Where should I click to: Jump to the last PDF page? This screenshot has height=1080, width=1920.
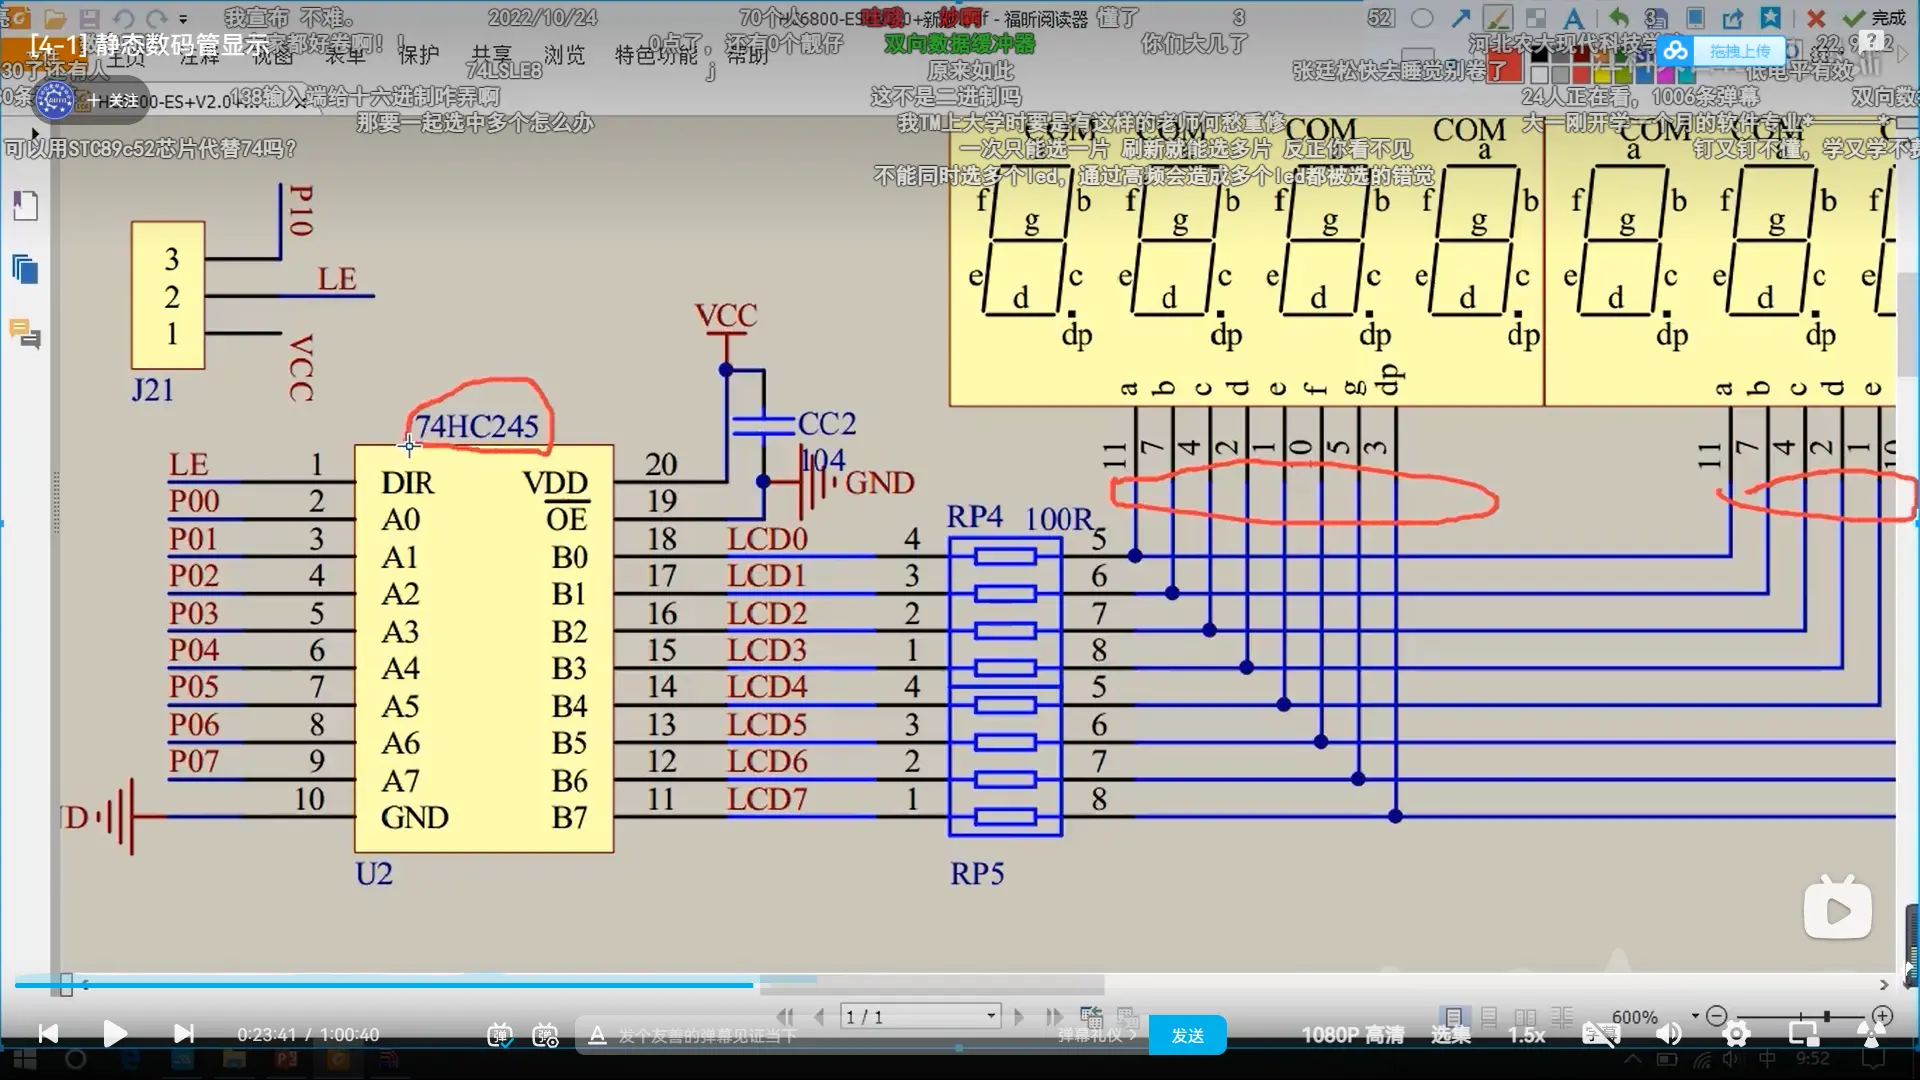pos(1053,1016)
